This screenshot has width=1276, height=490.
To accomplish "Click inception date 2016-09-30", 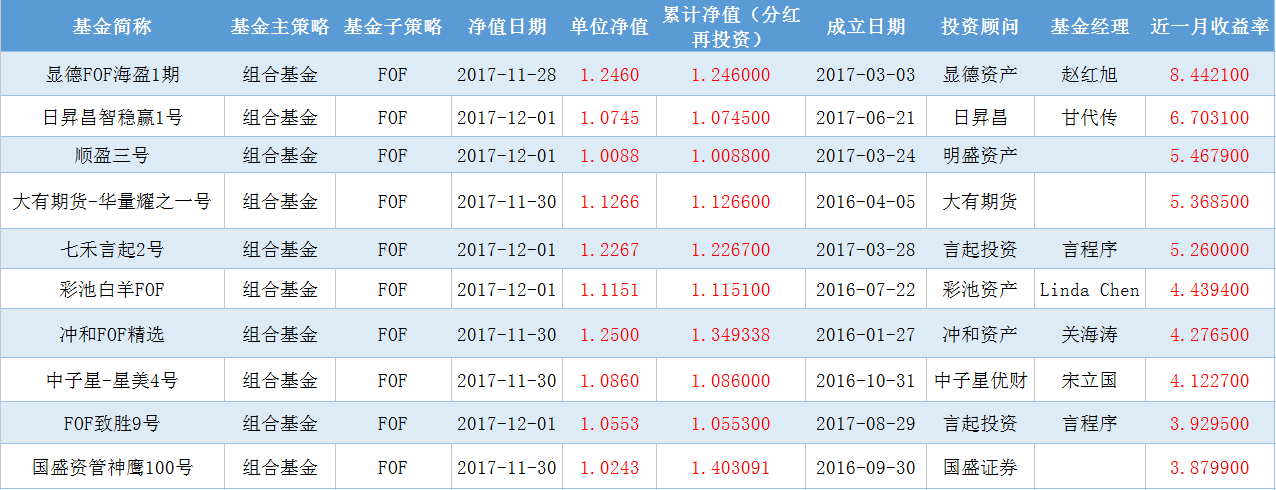I will 866,467.
